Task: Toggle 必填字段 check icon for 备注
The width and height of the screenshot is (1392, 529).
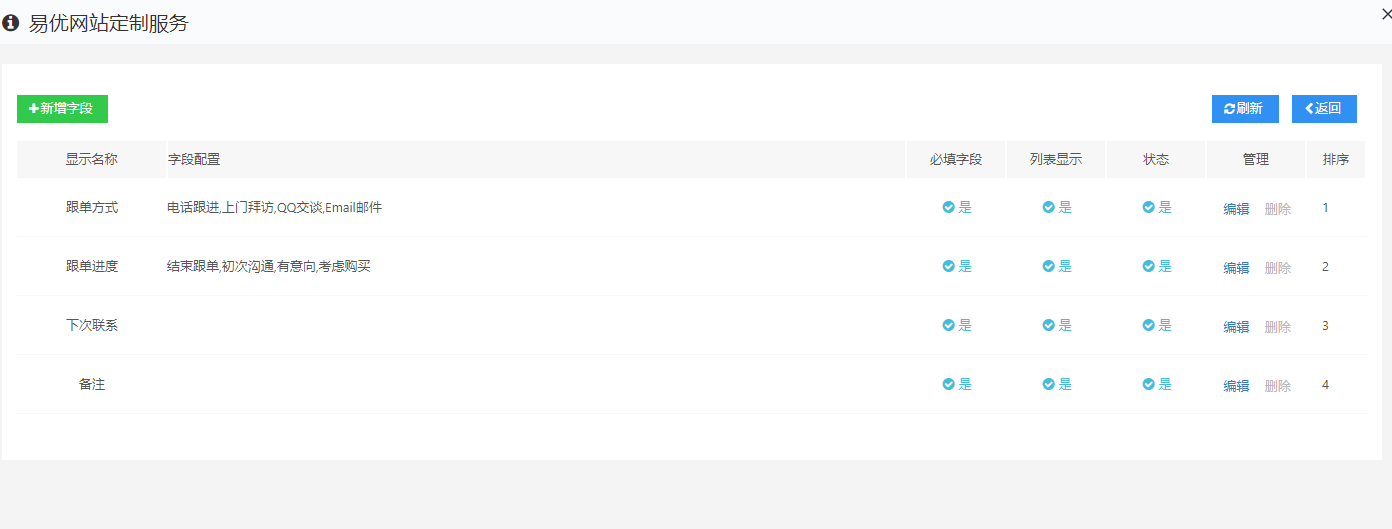Action: pyautogui.click(x=949, y=385)
